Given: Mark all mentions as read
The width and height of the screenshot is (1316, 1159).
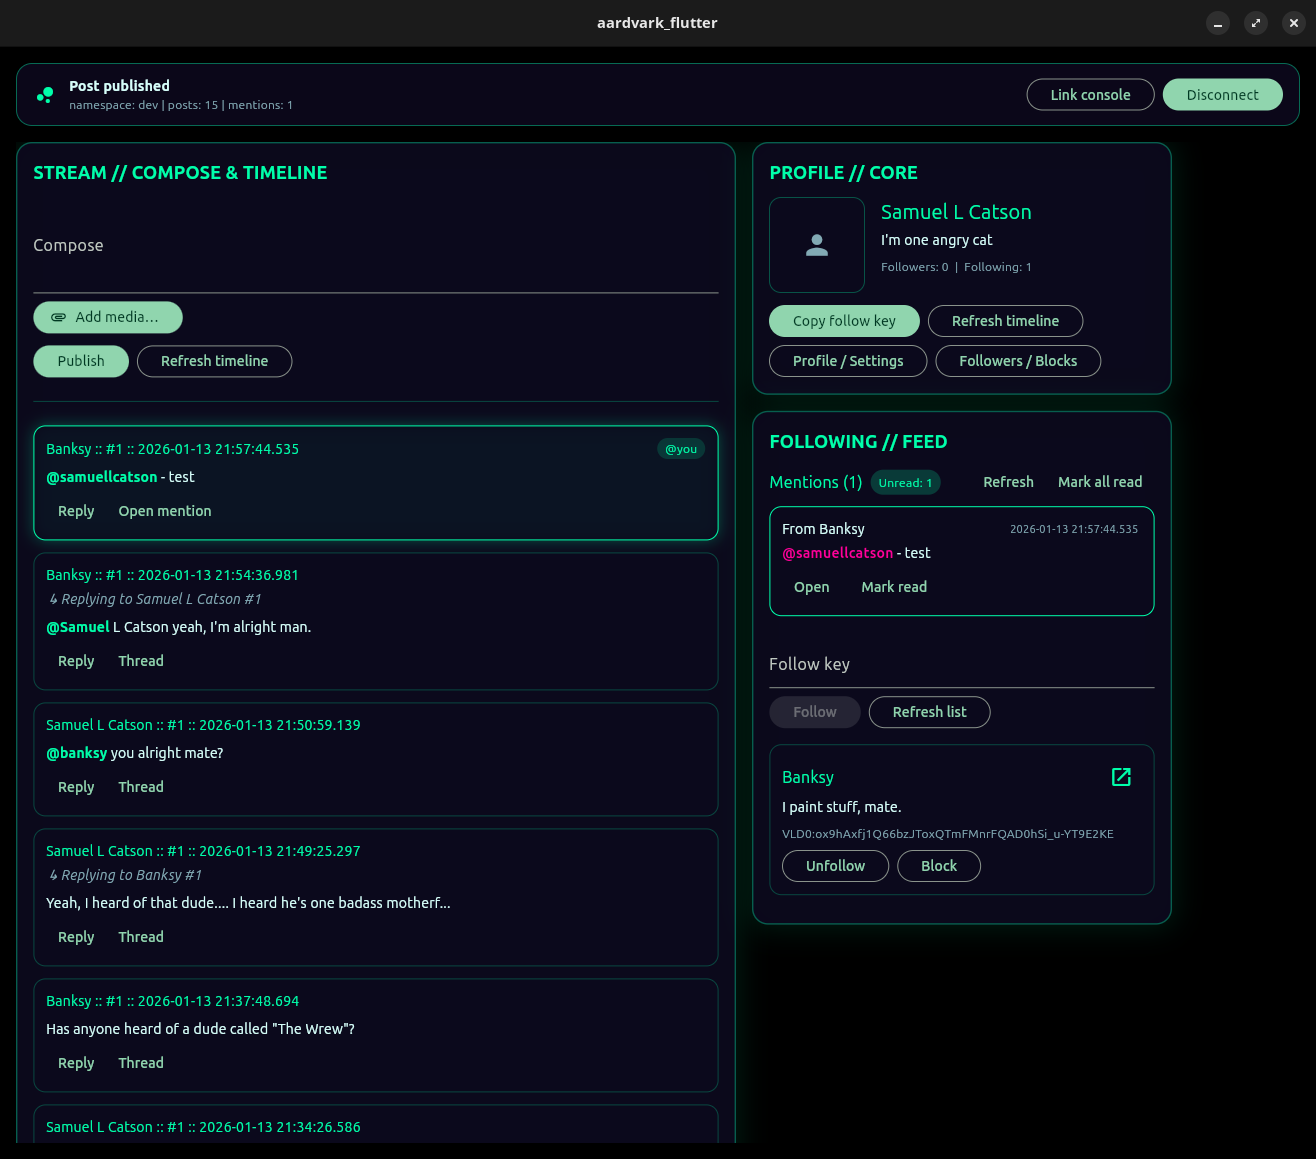Looking at the screenshot, I should click(1099, 482).
